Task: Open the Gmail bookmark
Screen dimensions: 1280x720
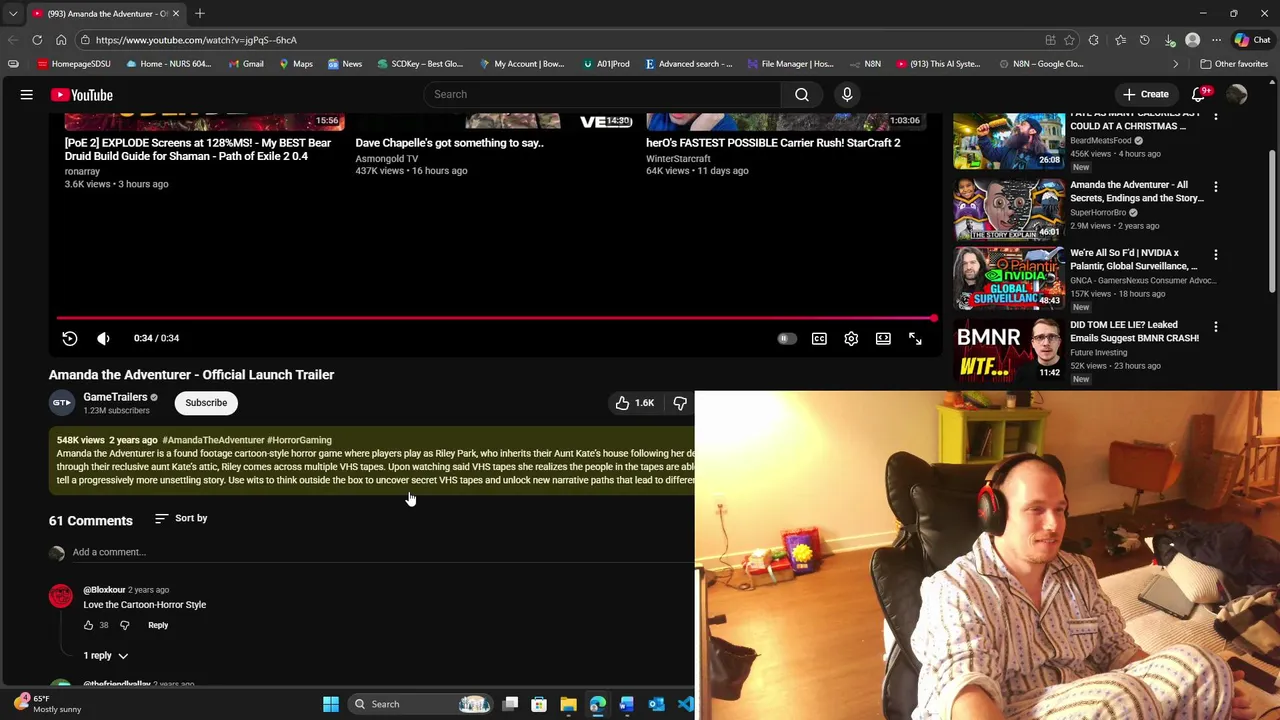Action: click(x=246, y=64)
